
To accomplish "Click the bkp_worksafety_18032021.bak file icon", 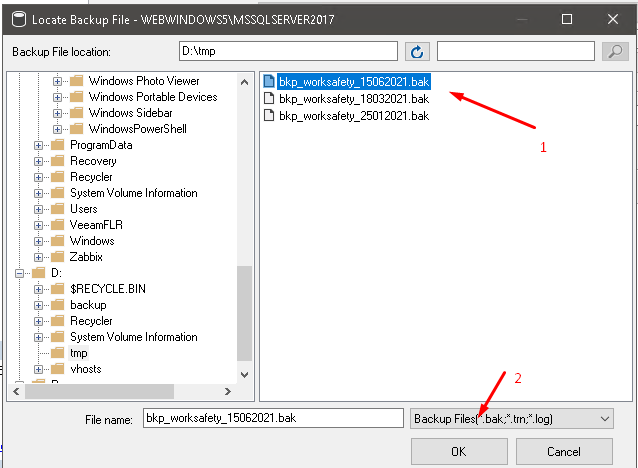I will [x=268, y=99].
